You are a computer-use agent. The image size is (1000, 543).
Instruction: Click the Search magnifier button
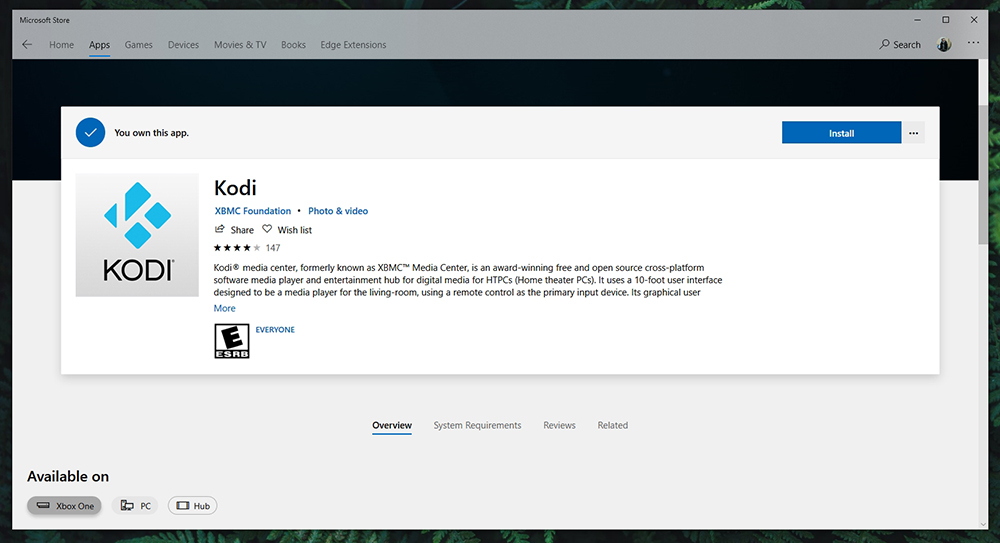pyautogui.click(x=900, y=45)
